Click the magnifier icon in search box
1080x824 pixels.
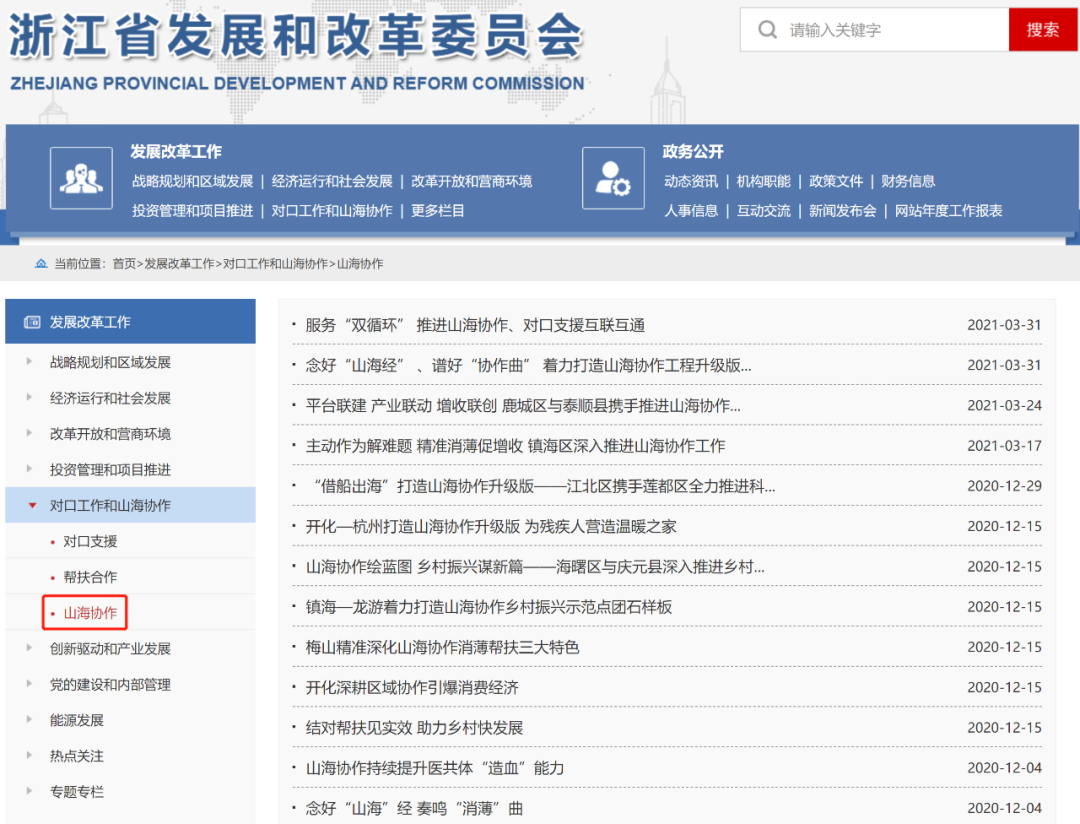tap(767, 30)
